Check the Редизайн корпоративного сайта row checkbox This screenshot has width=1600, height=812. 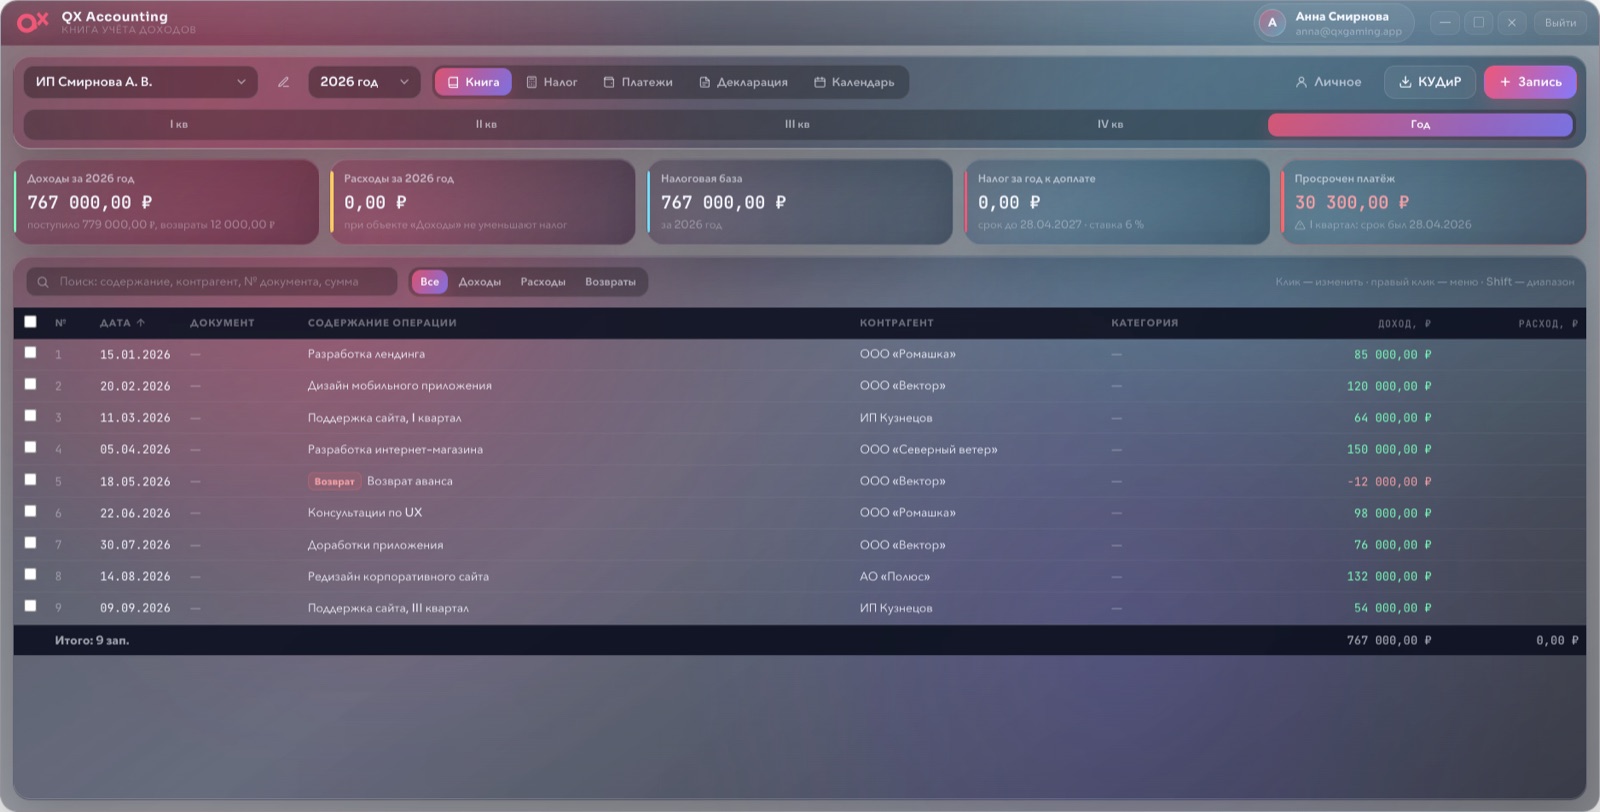[x=30, y=574]
